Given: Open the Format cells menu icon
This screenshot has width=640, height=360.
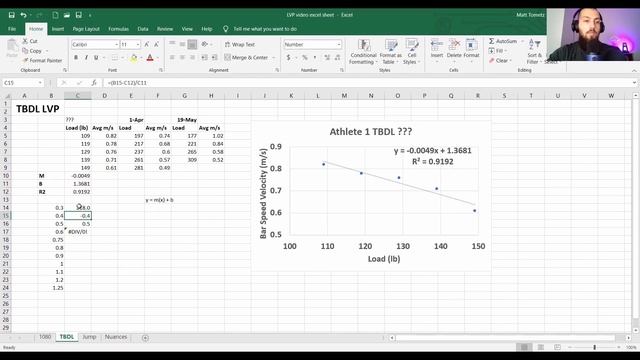Looking at the screenshot, I should click(x=471, y=45).
